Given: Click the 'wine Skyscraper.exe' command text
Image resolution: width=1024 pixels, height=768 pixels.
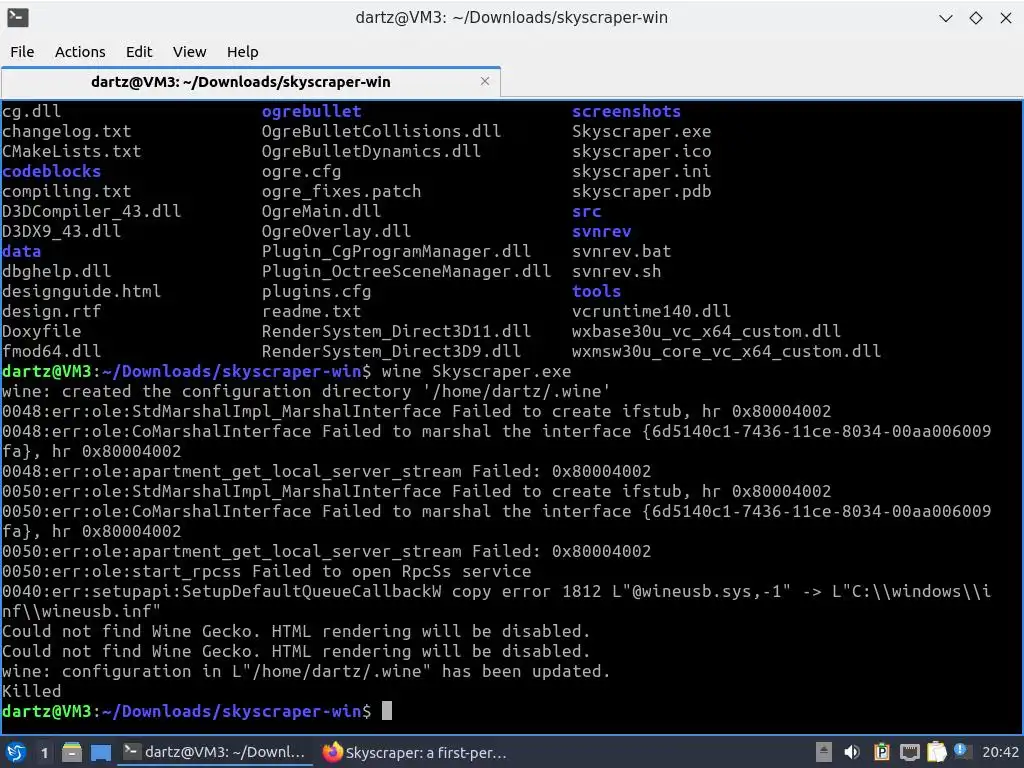Looking at the screenshot, I should [476, 372].
